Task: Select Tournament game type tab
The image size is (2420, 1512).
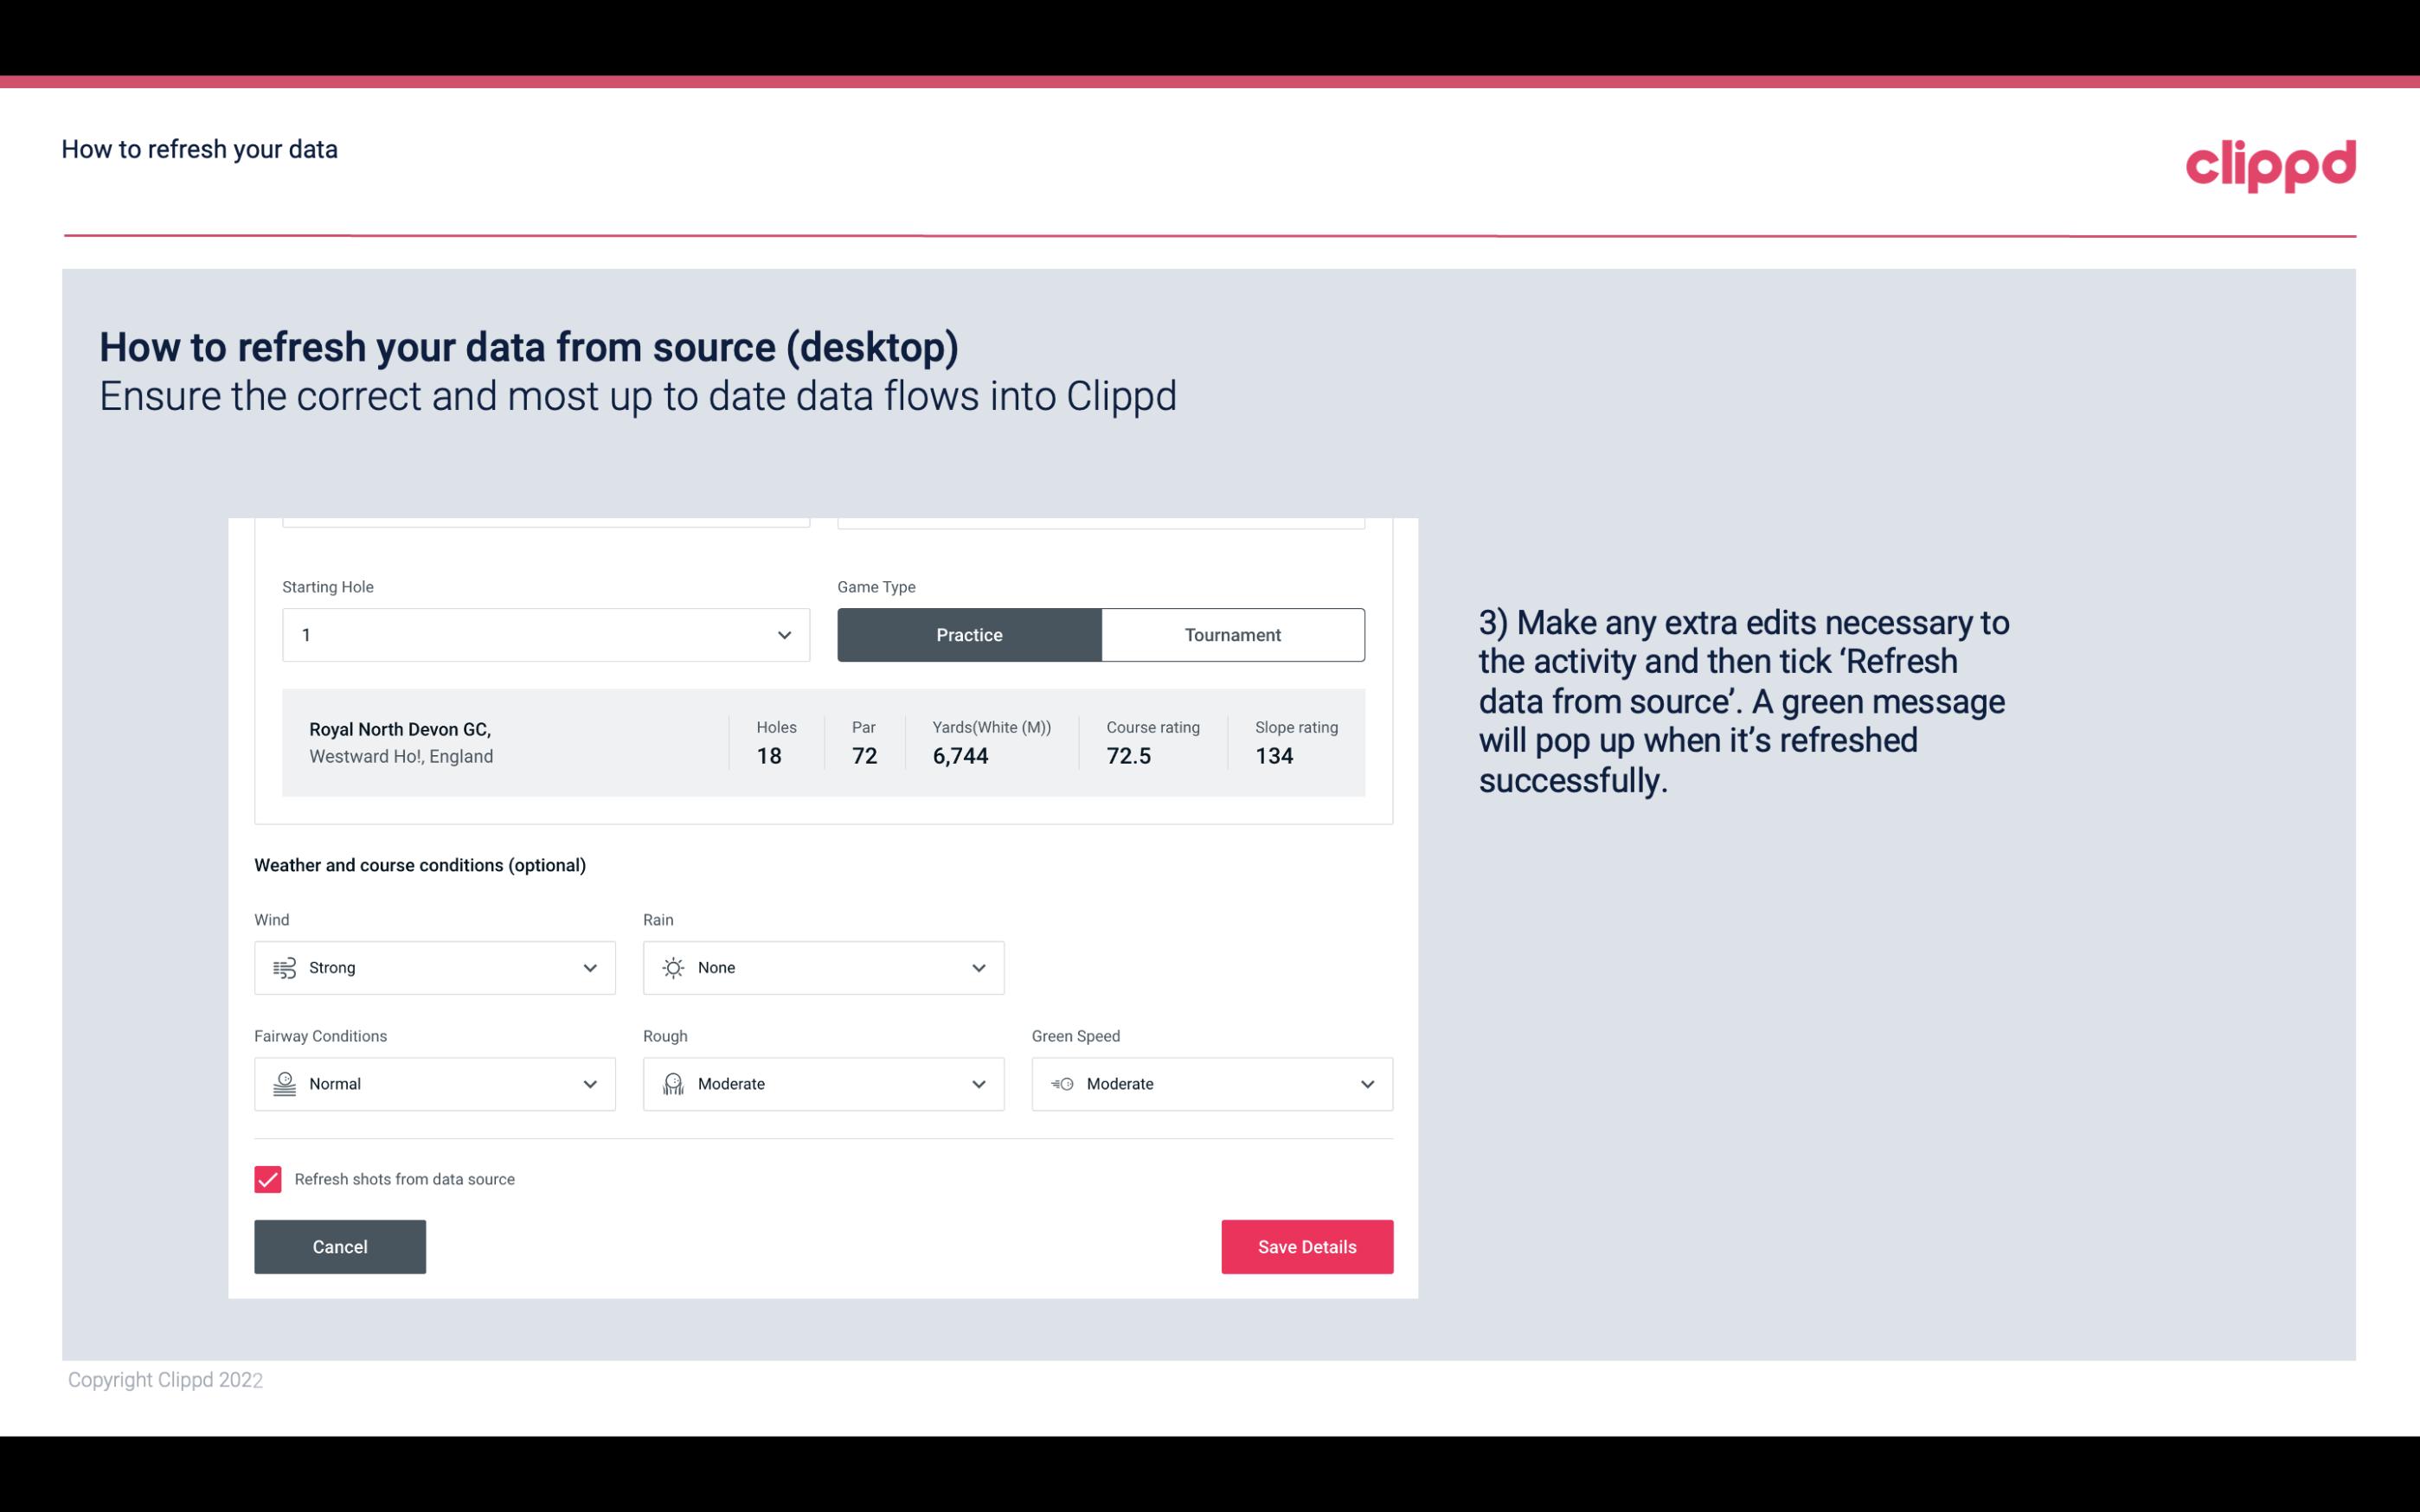Action: click(x=1232, y=634)
